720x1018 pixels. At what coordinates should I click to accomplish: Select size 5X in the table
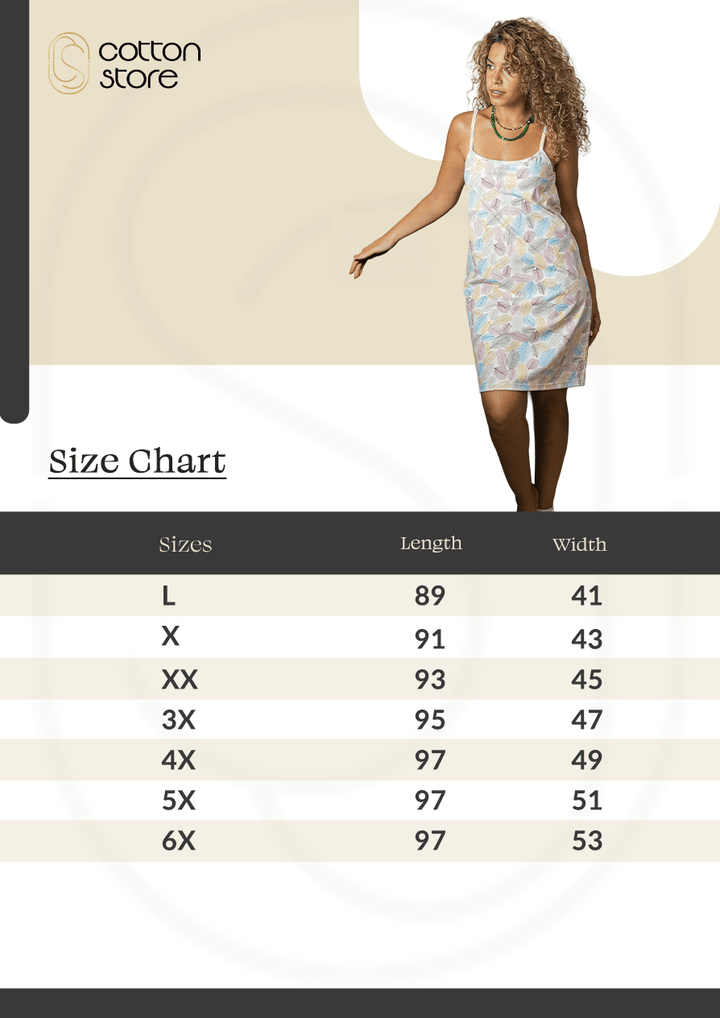(x=179, y=801)
